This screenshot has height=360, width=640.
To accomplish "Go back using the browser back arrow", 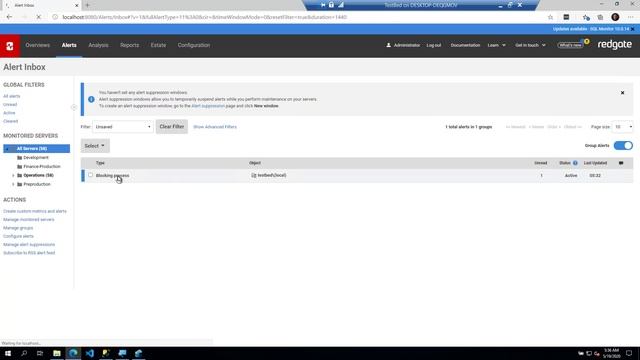I will 9,17.
